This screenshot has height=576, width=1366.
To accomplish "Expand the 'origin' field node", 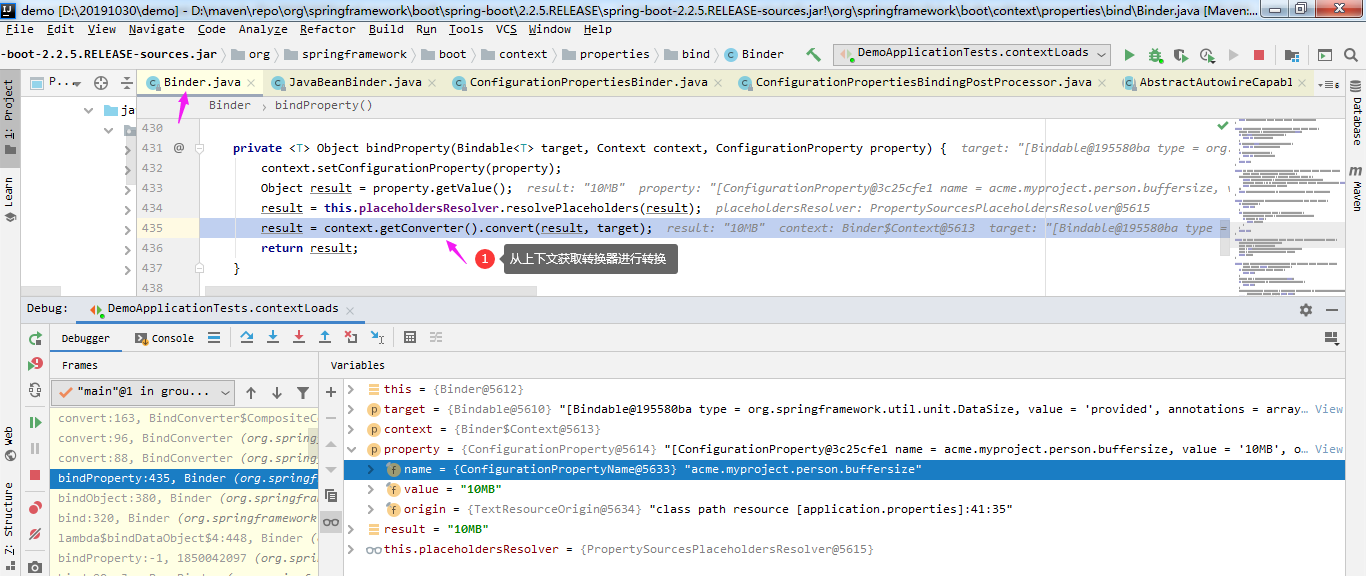I will (x=371, y=509).
